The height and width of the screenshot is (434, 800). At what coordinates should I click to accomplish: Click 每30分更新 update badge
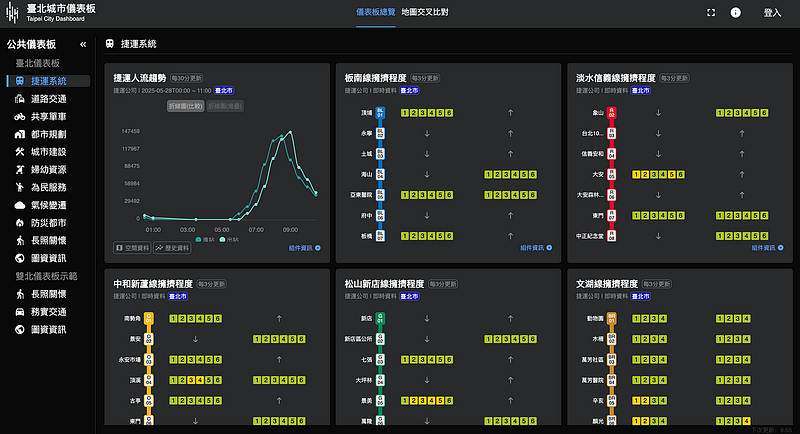(x=187, y=79)
